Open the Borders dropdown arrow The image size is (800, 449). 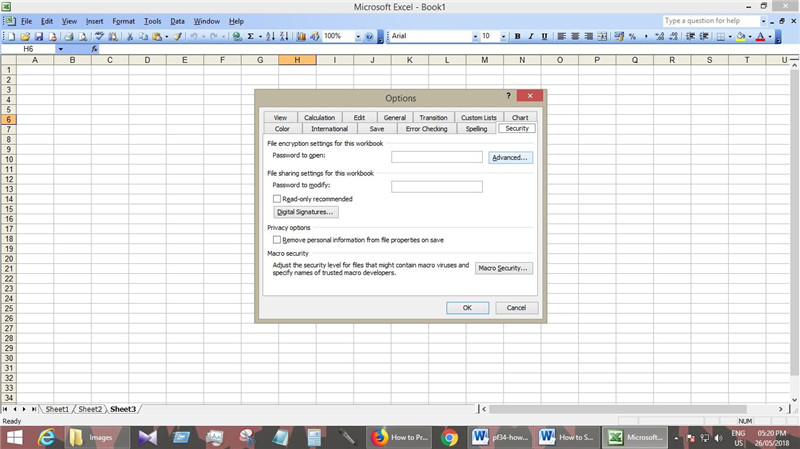pos(730,36)
